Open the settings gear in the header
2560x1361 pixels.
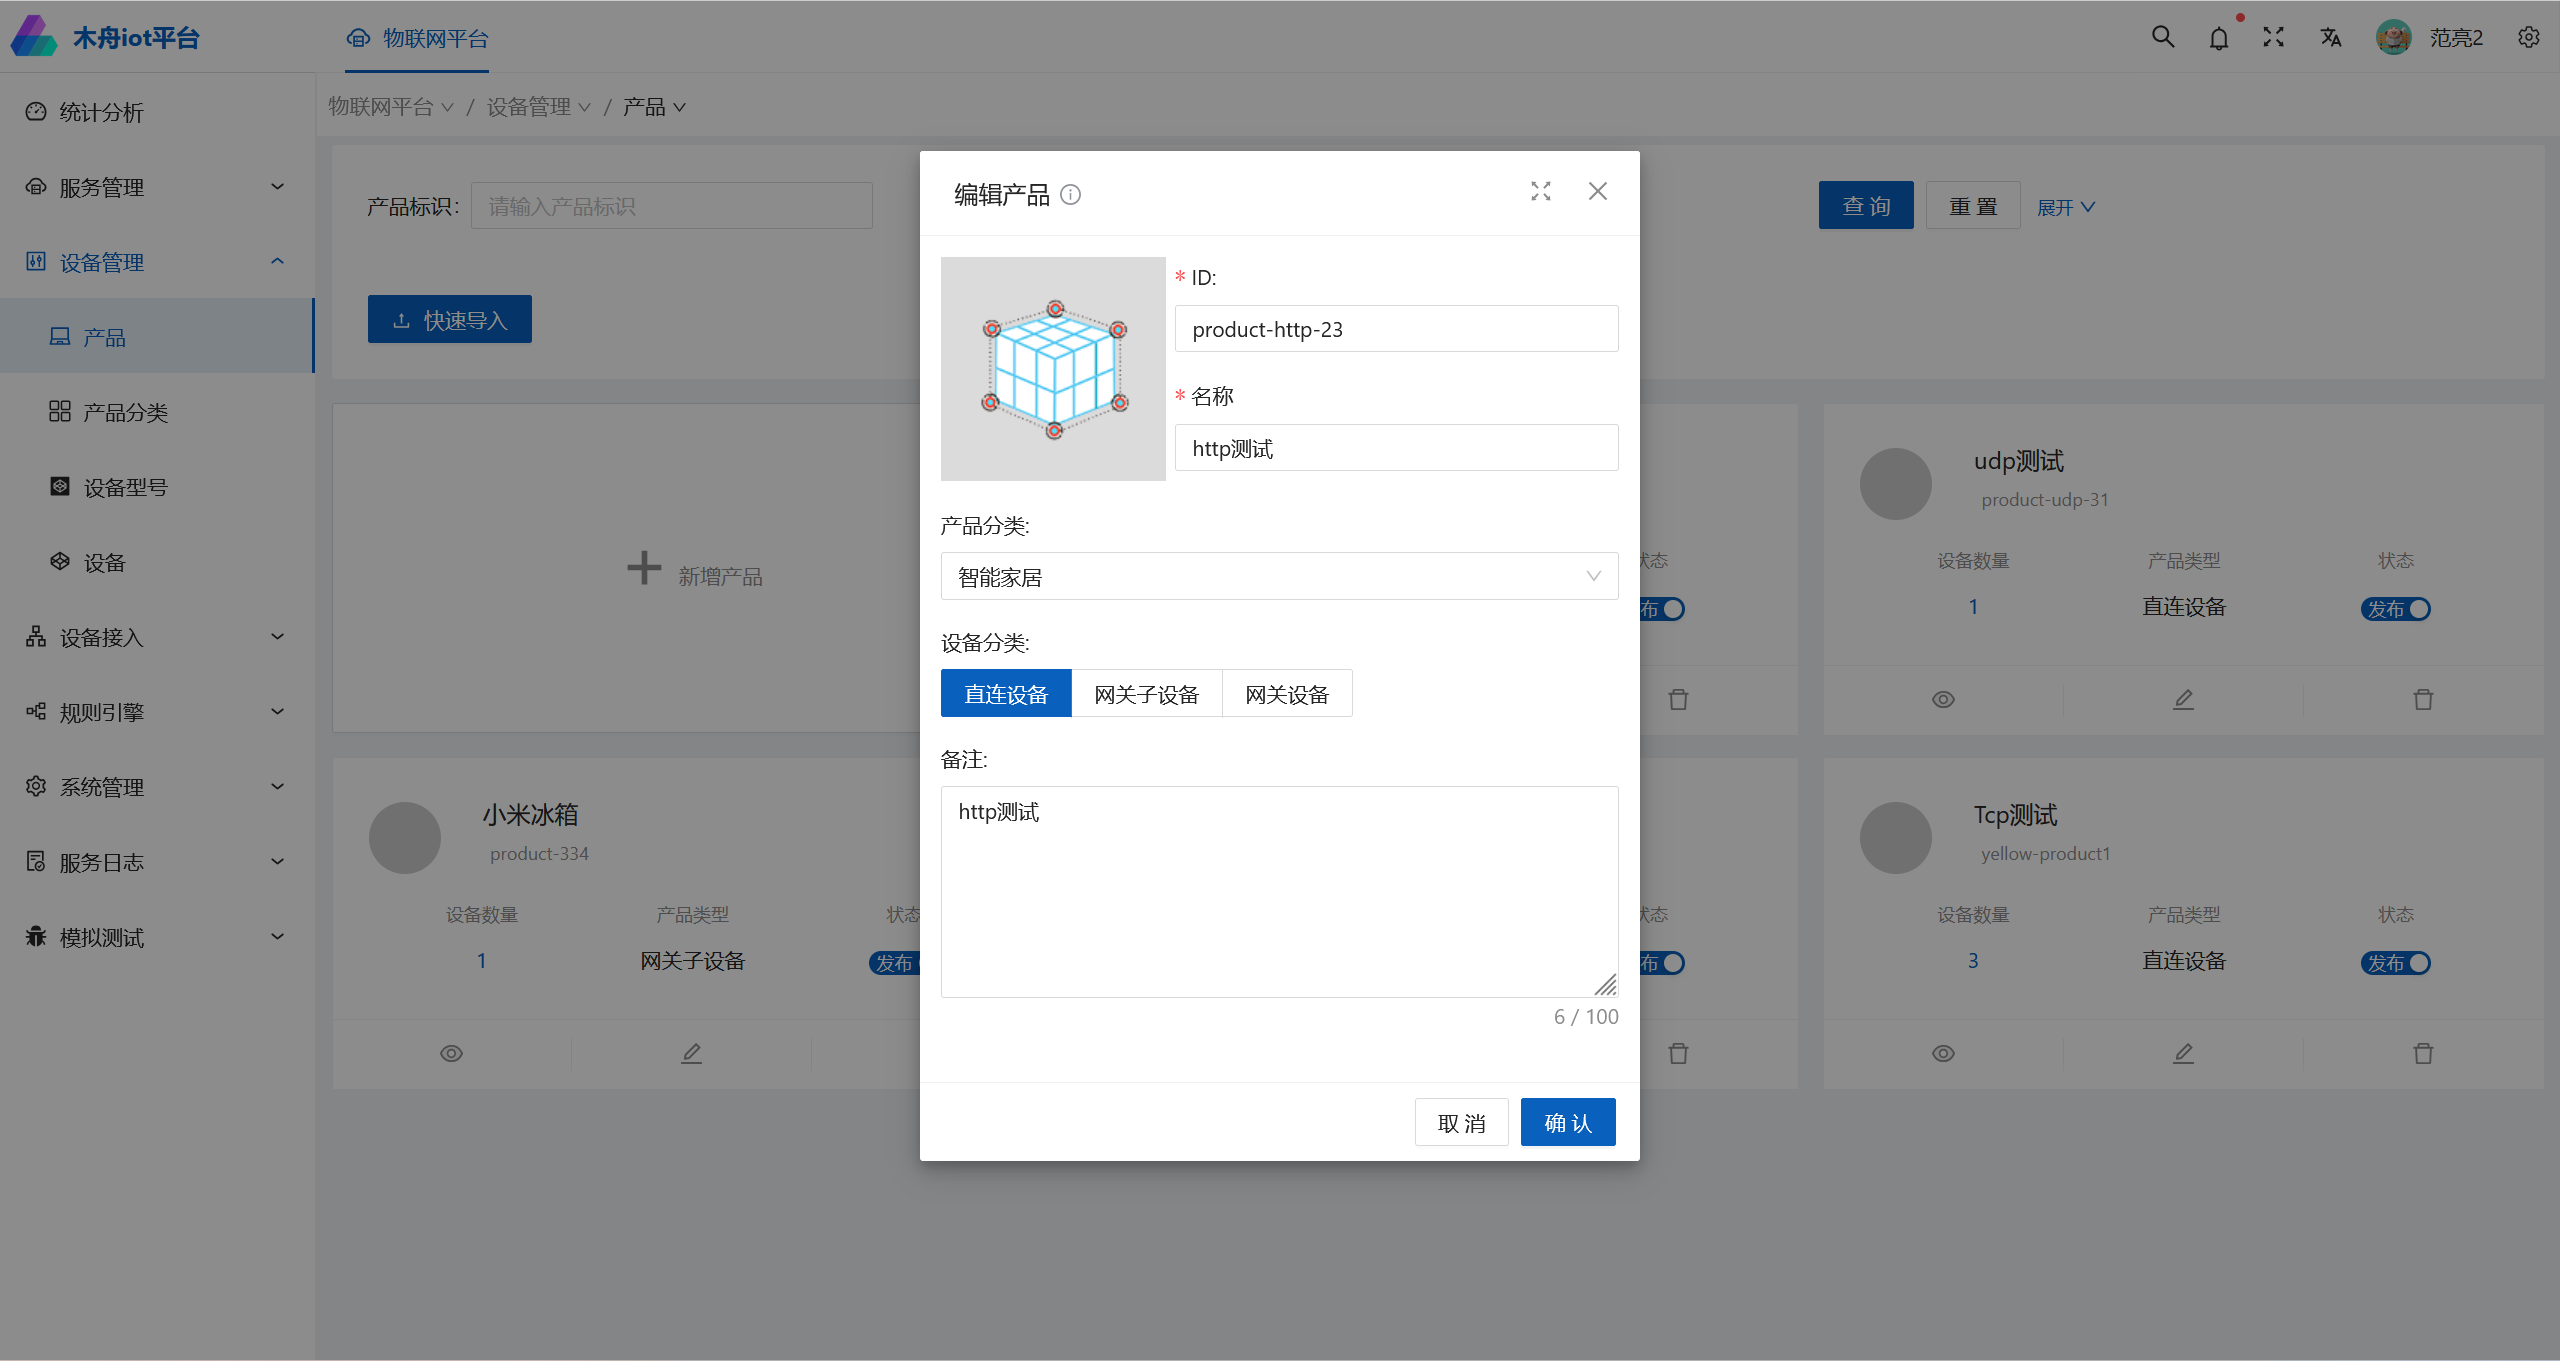[x=2529, y=37]
